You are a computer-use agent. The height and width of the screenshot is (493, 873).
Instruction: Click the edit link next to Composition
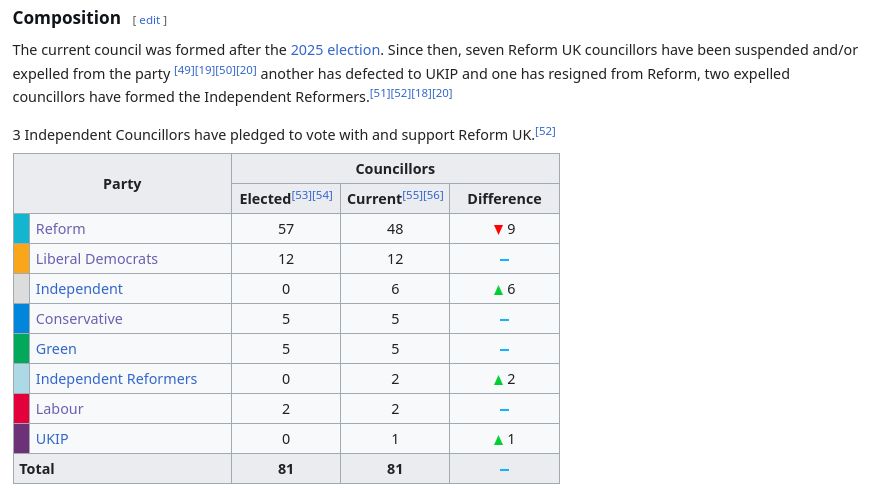coord(149,20)
